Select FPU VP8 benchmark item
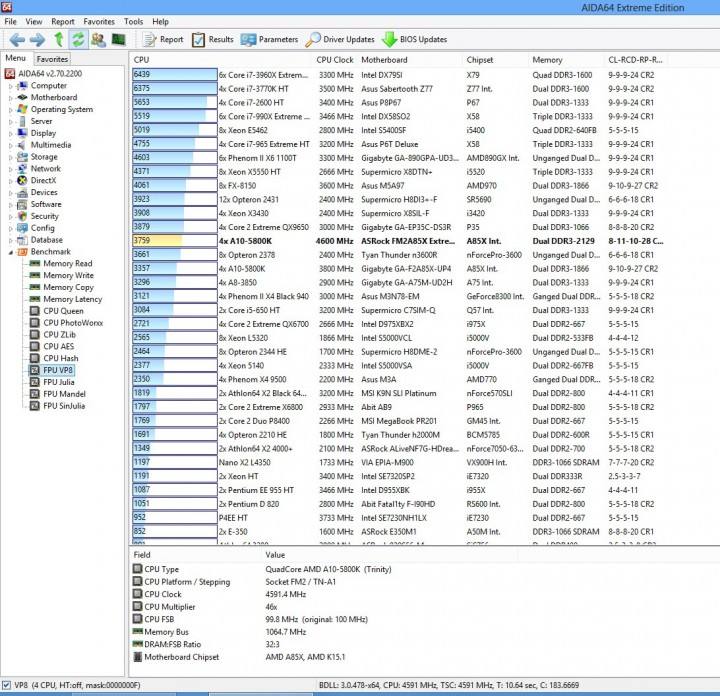This screenshot has height=696, width=720. [x=51, y=370]
